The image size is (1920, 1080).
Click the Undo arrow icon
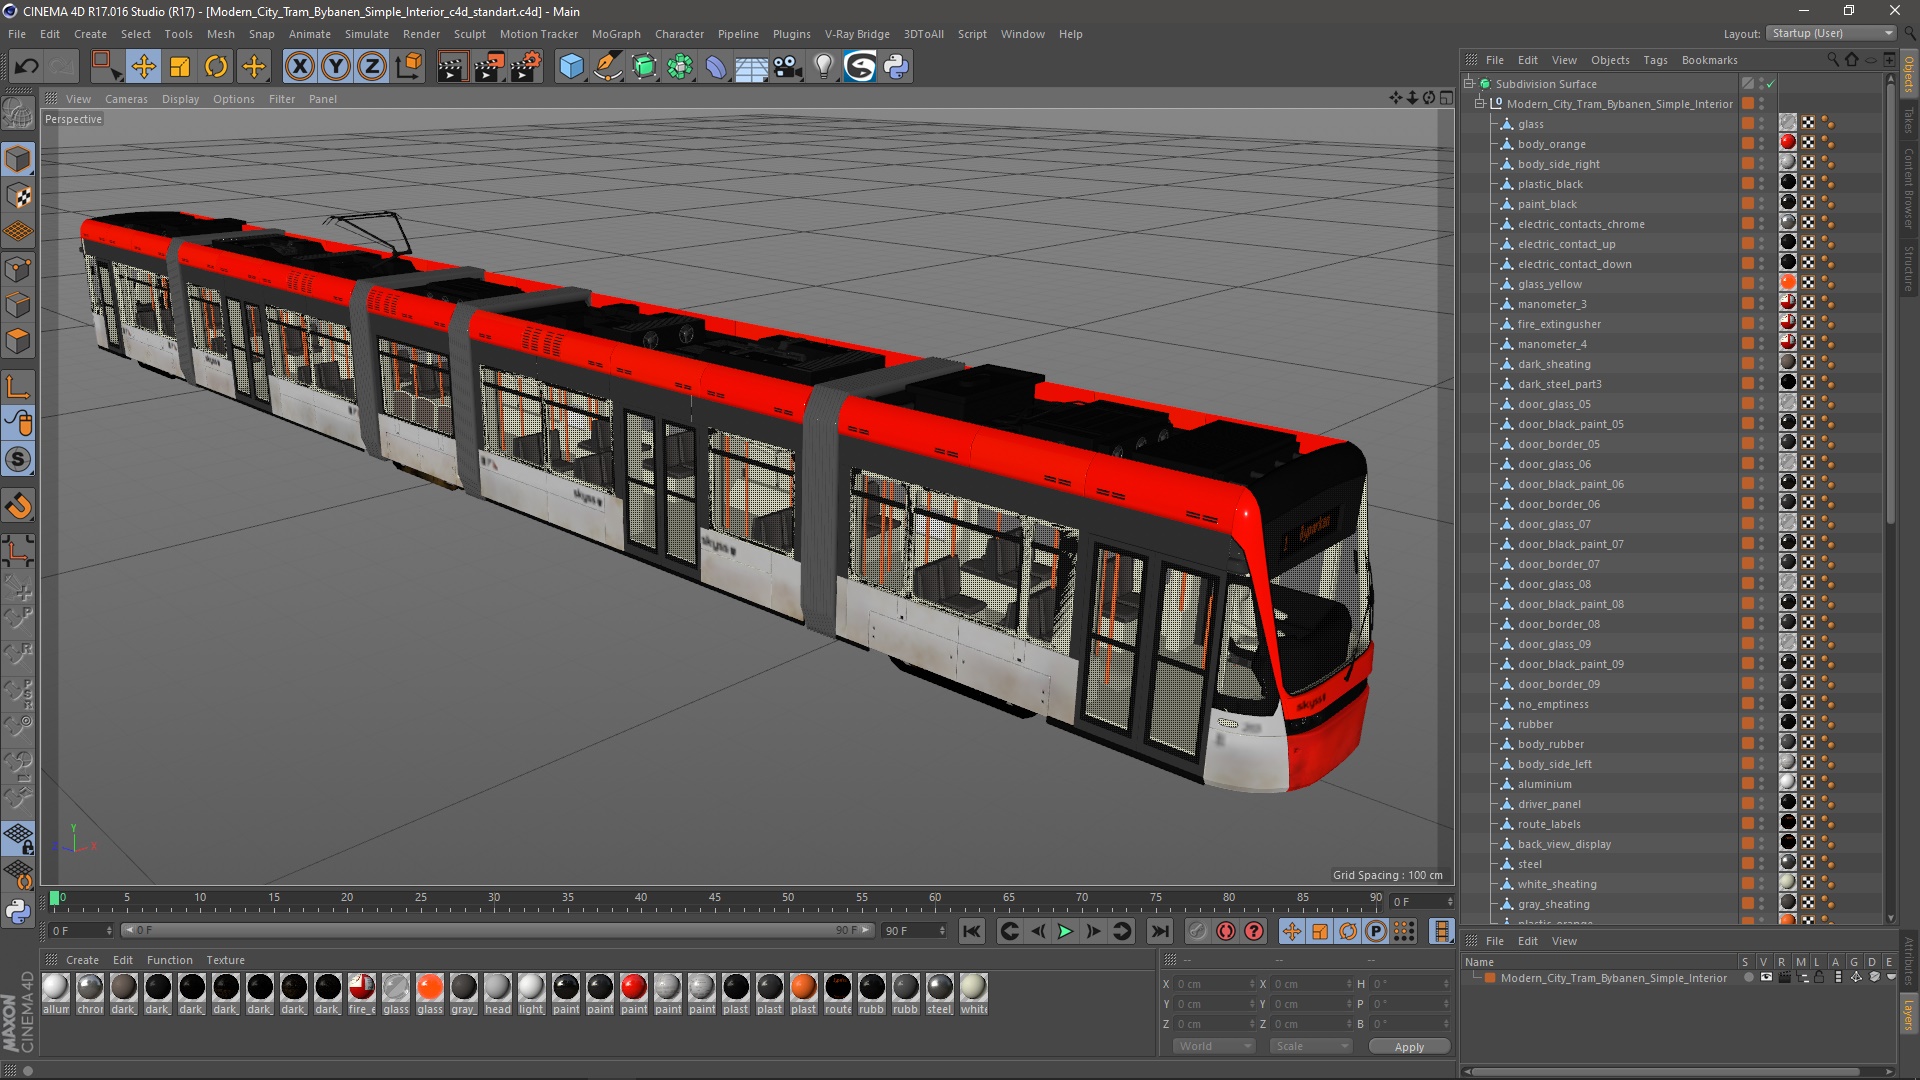(27, 67)
